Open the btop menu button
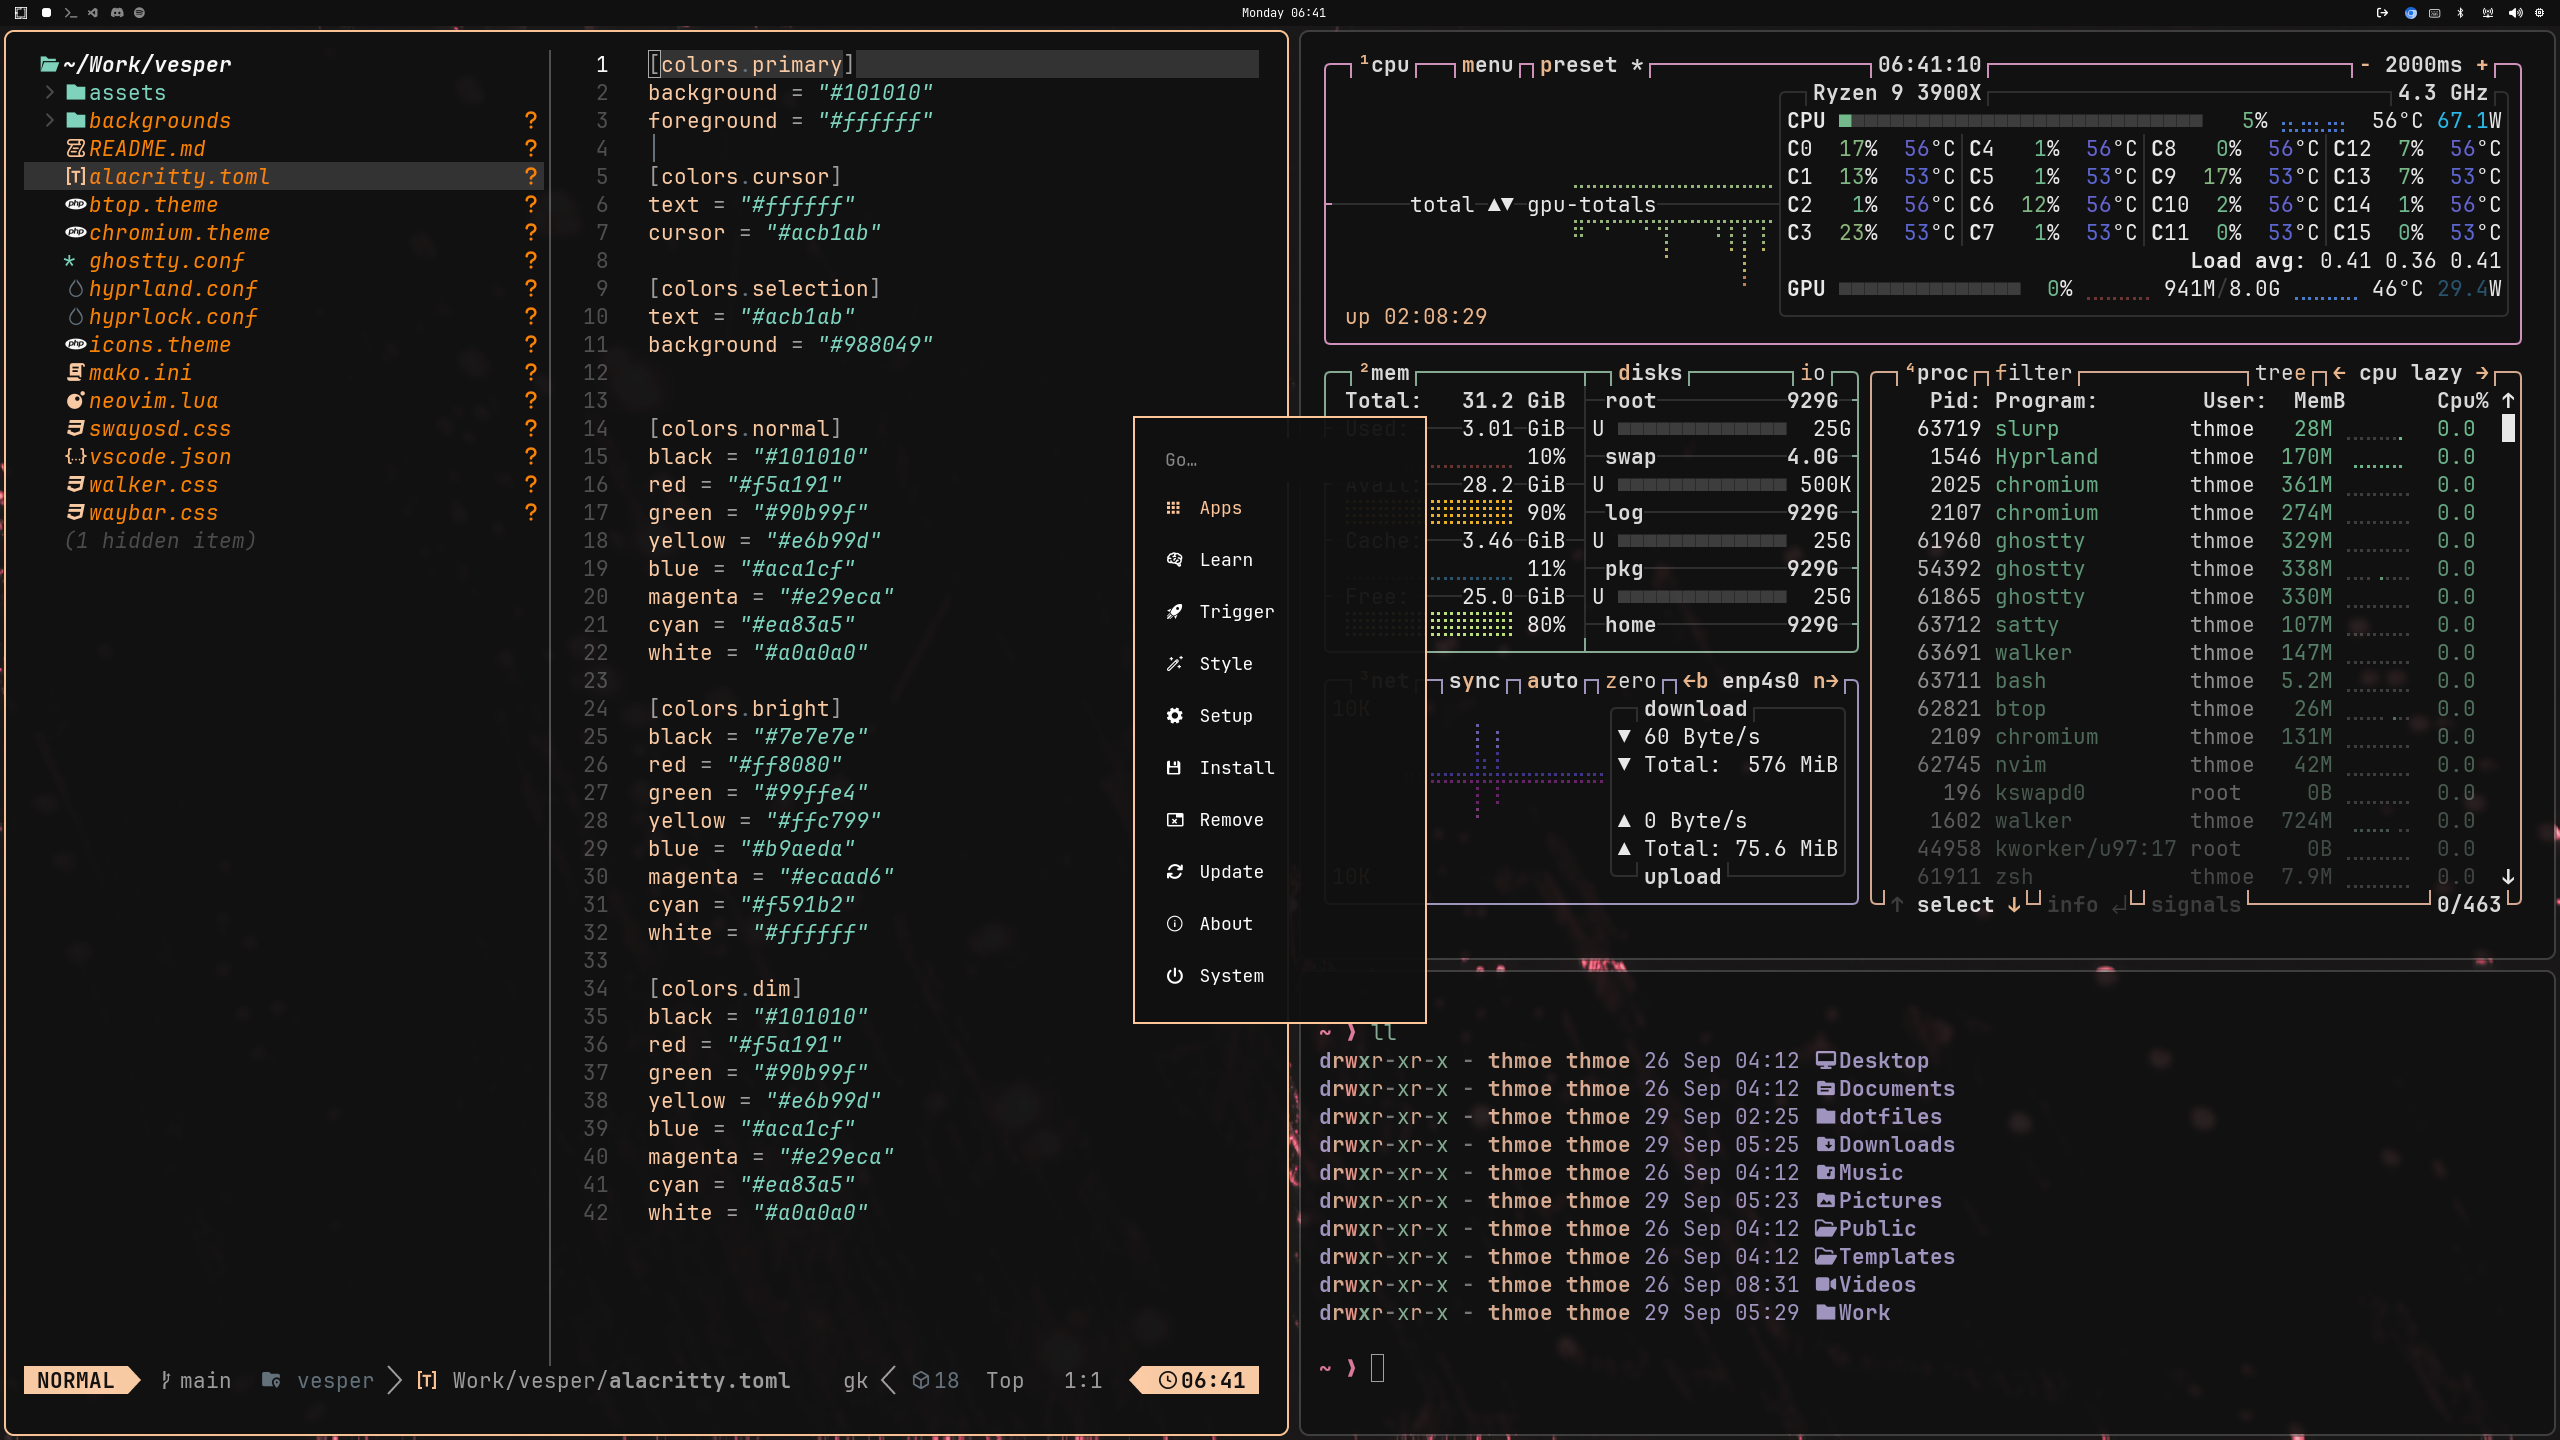Image resolution: width=2560 pixels, height=1440 pixels. pyautogui.click(x=1487, y=65)
